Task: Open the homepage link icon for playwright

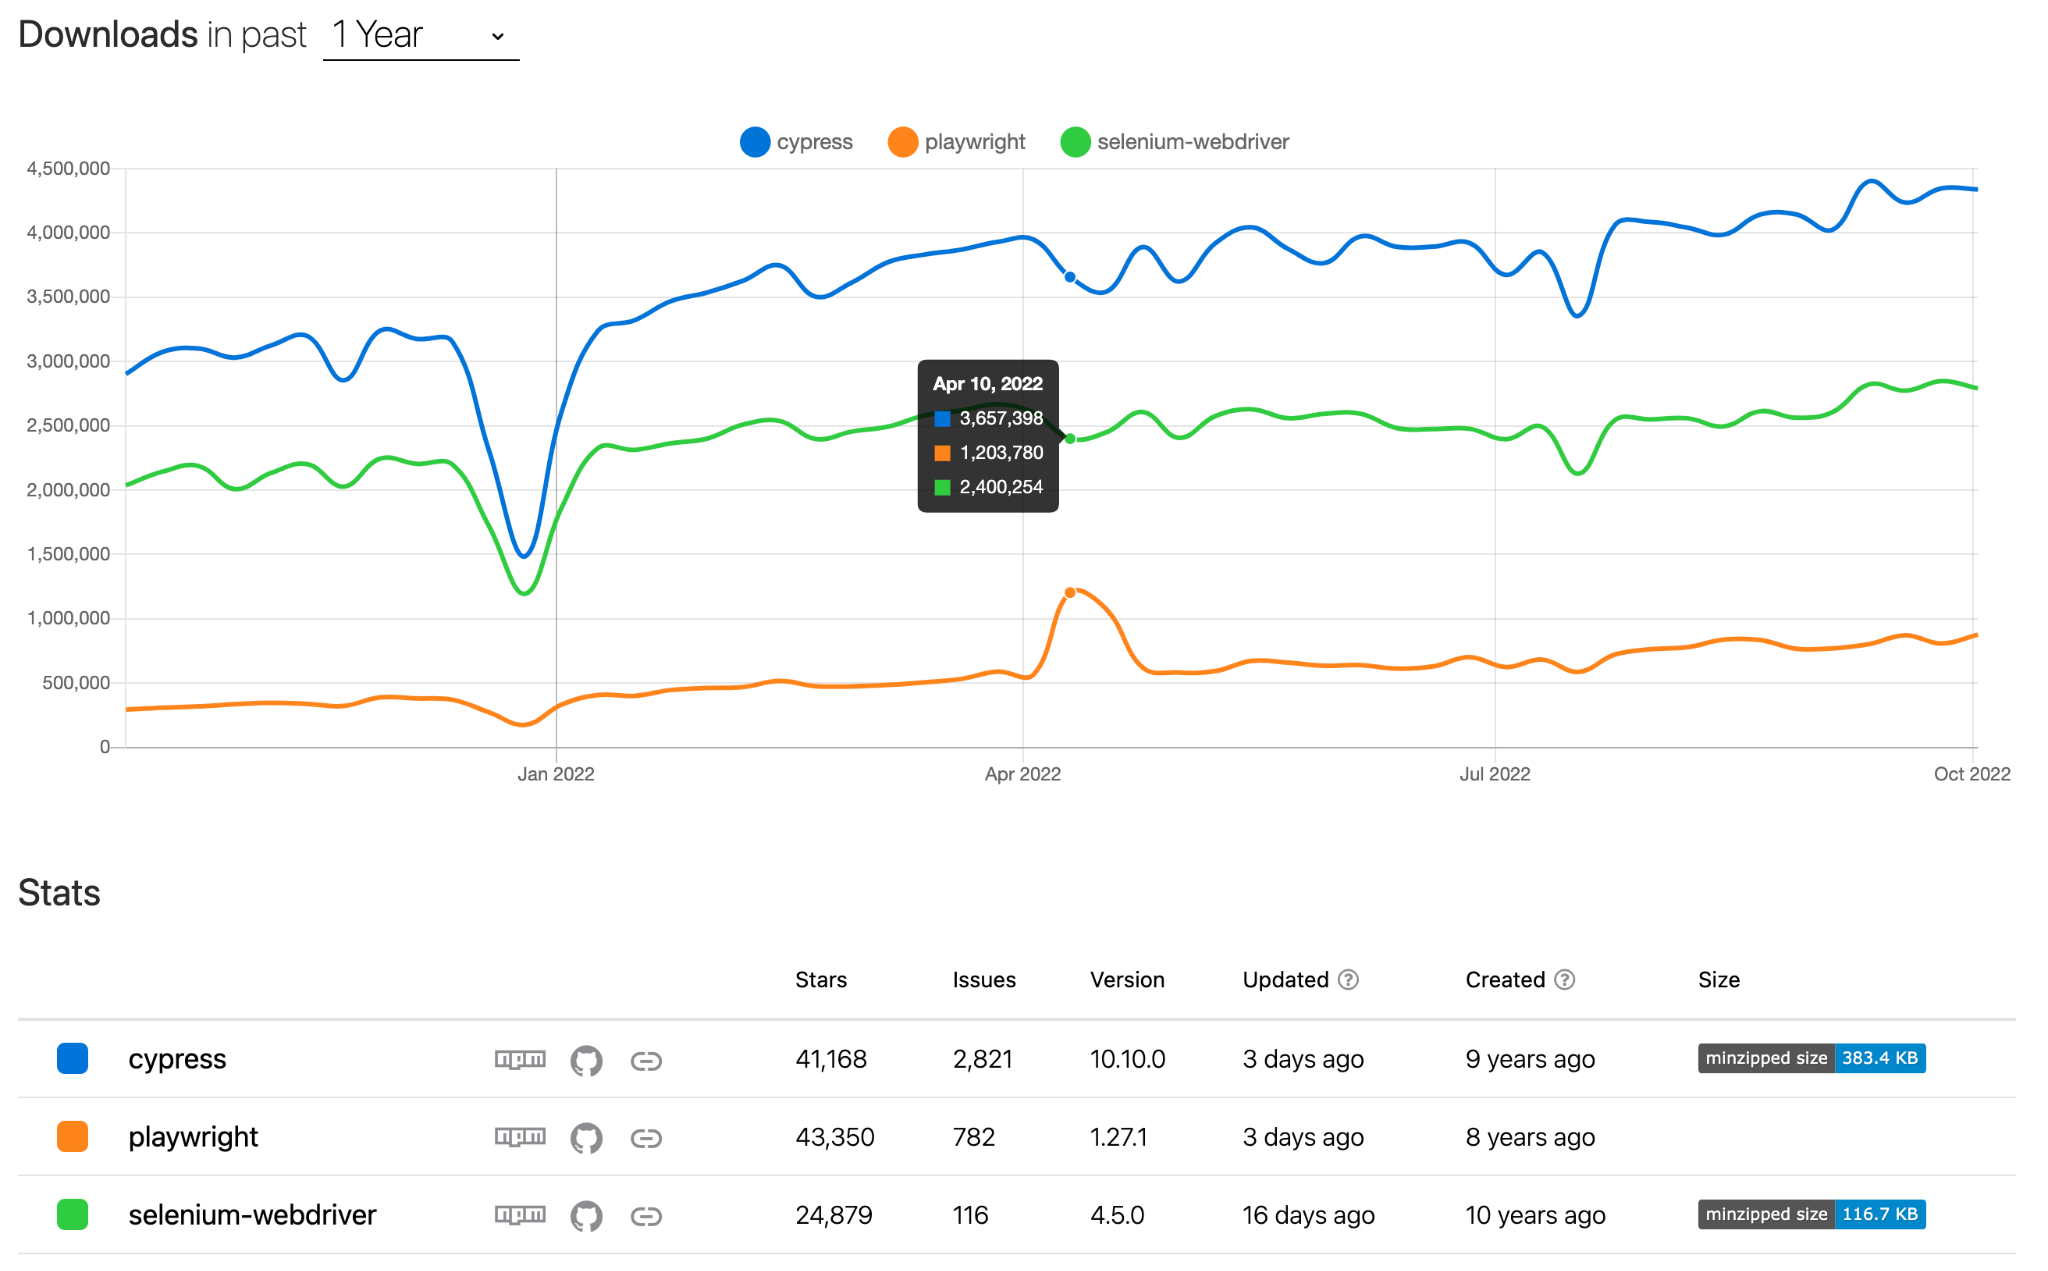Action: (646, 1138)
